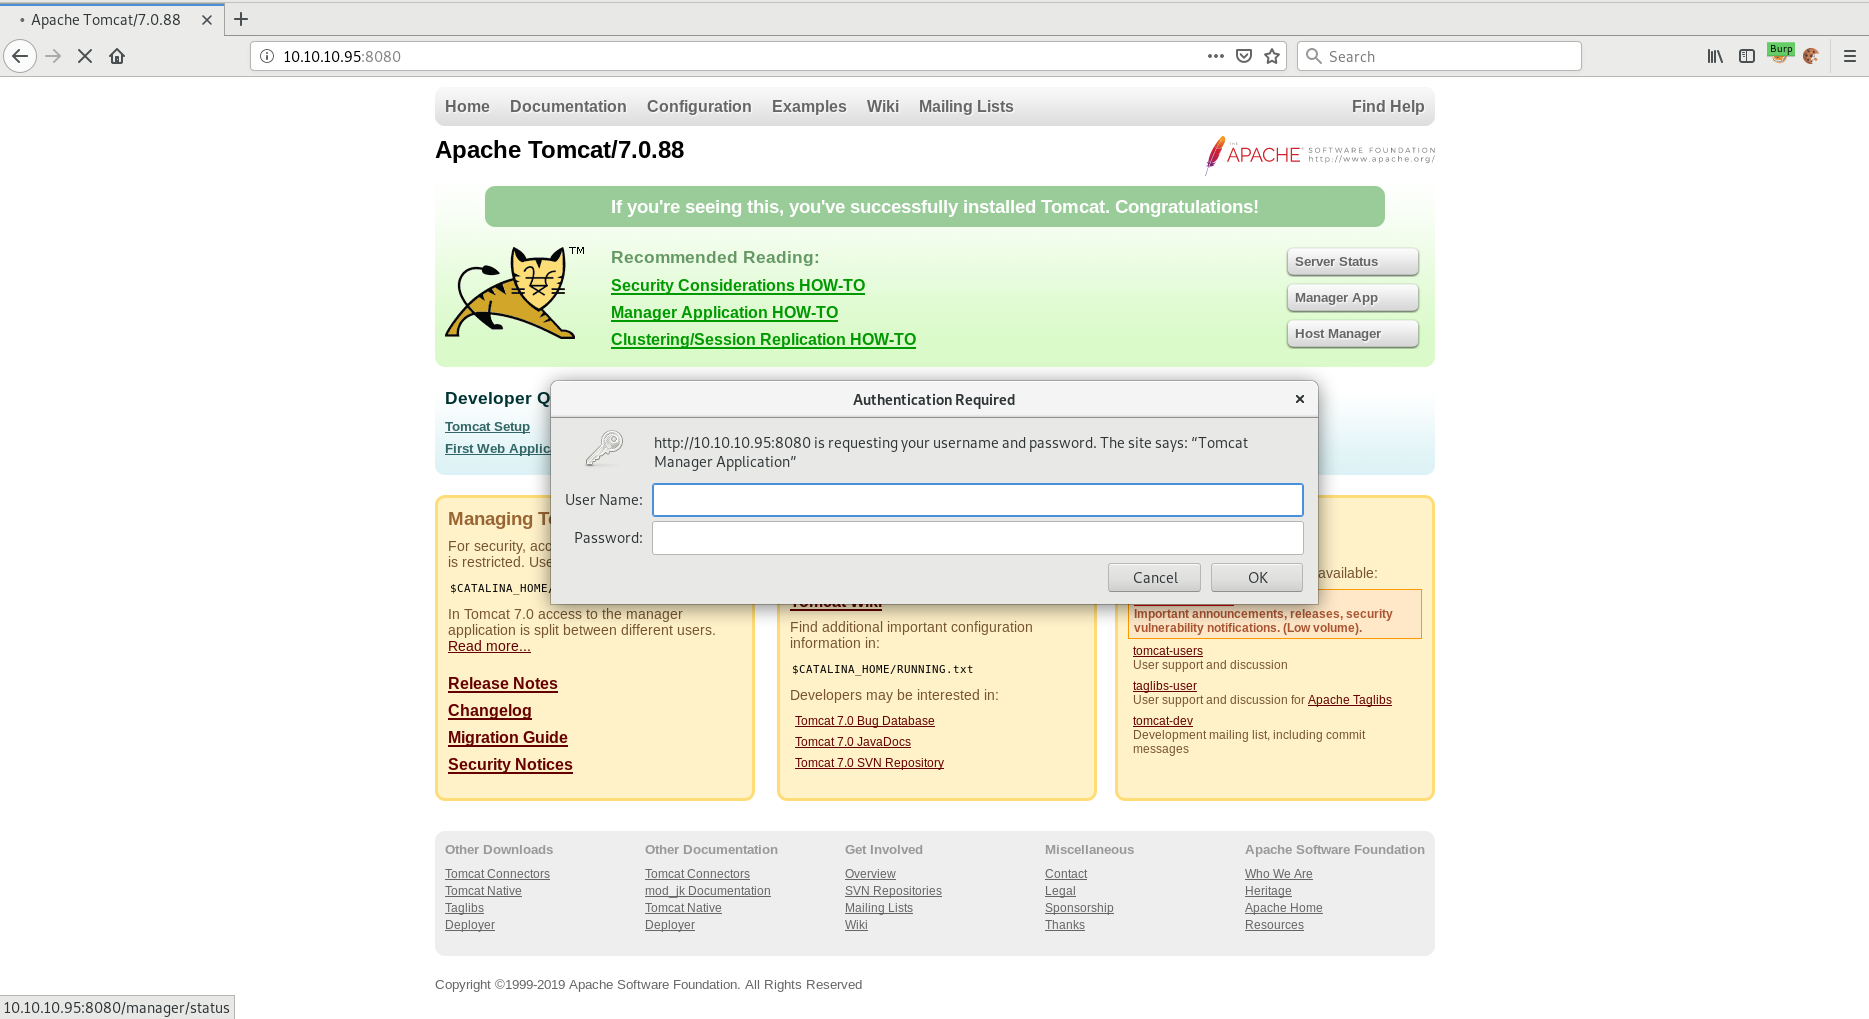Image resolution: width=1869 pixels, height=1019 pixels.
Task: Open Clustering/Session Replication HOW-TO link
Action: (x=763, y=339)
